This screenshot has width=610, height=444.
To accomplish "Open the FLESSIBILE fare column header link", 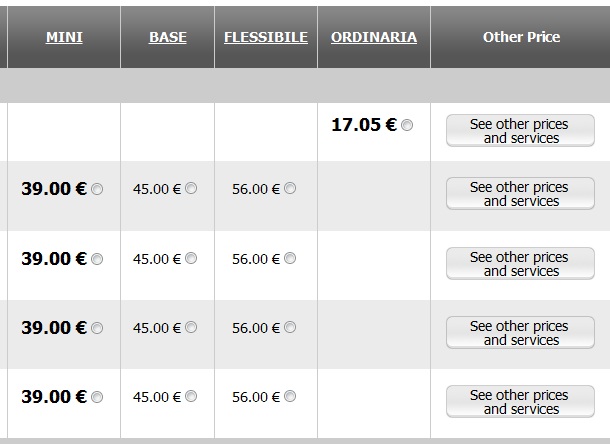I will click(266, 37).
